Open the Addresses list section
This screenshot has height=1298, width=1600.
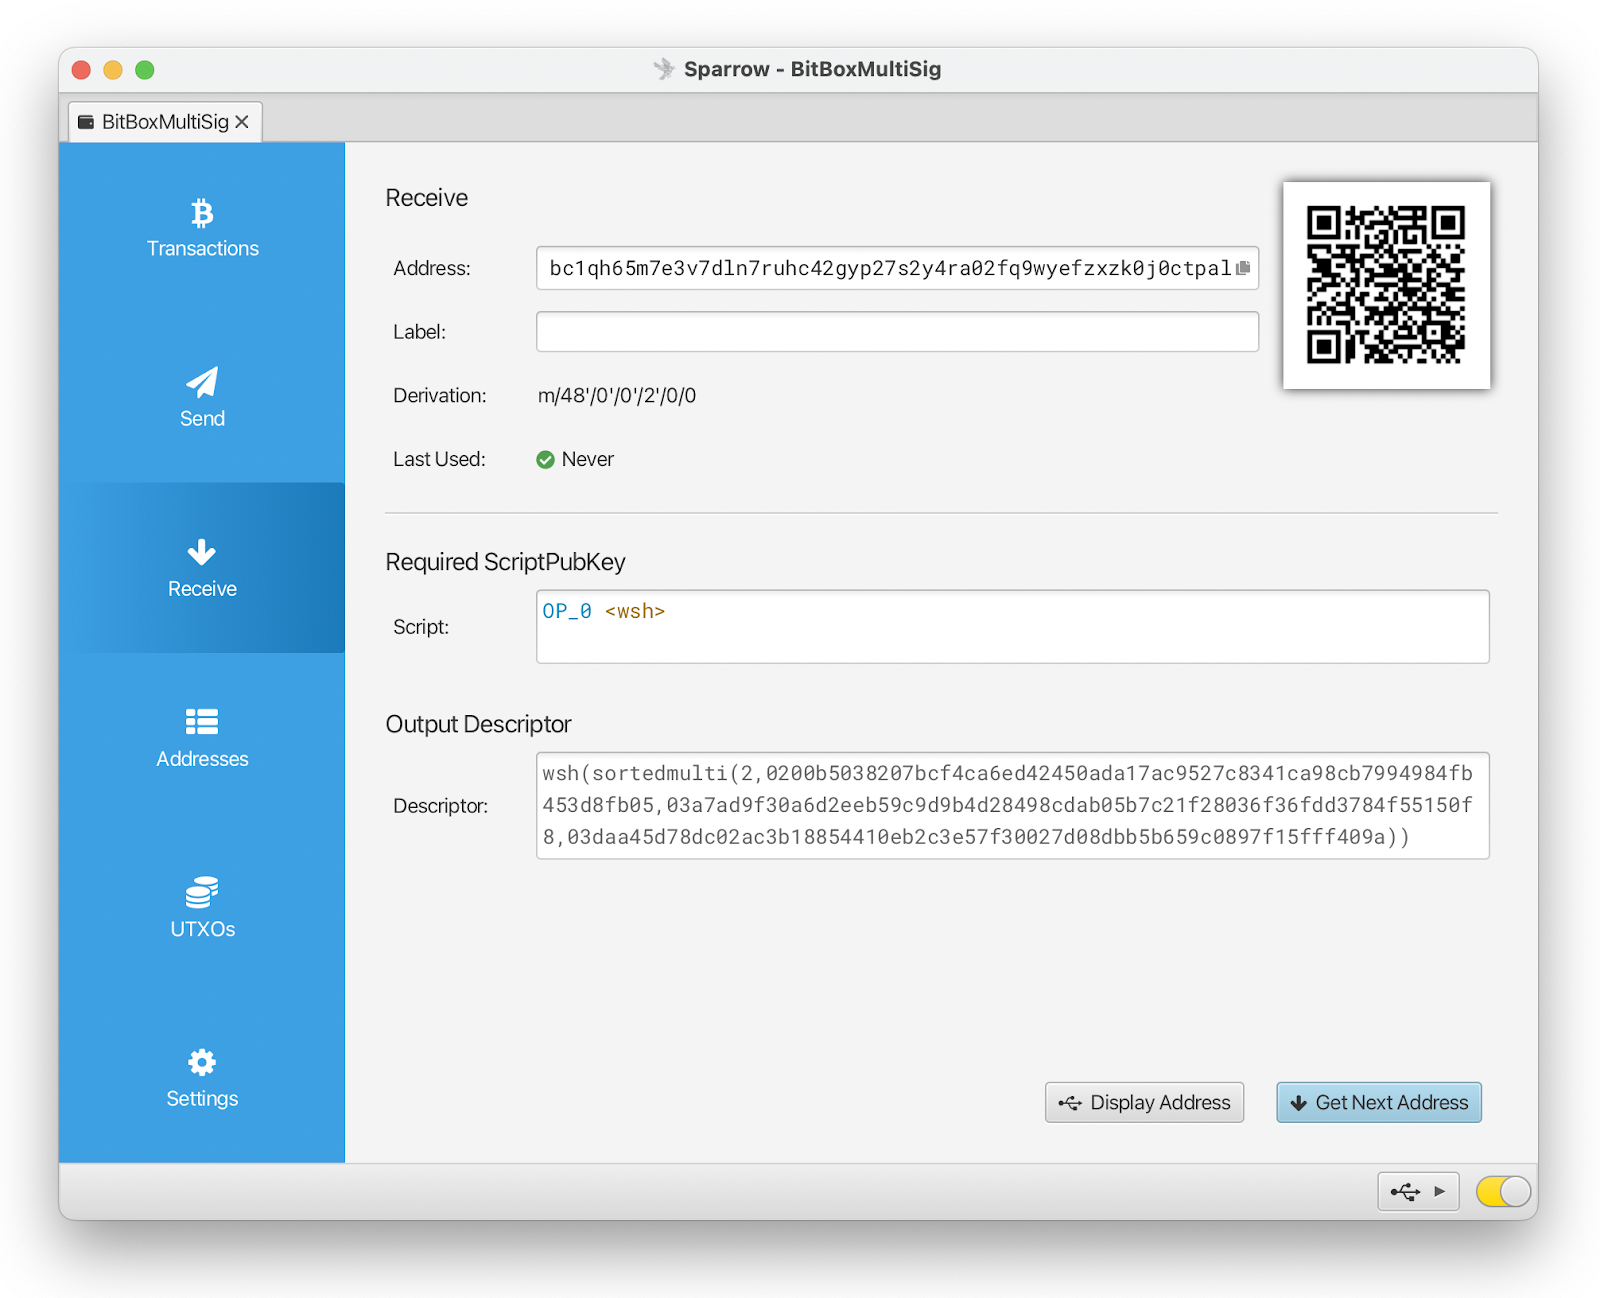tap(202, 738)
